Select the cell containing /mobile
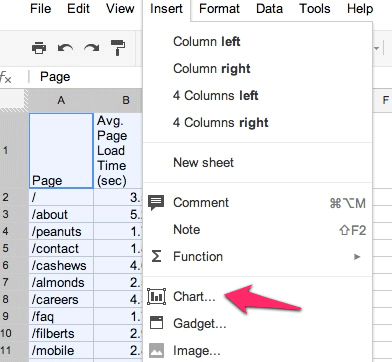Screen dimensions: 392x362 tap(61, 350)
